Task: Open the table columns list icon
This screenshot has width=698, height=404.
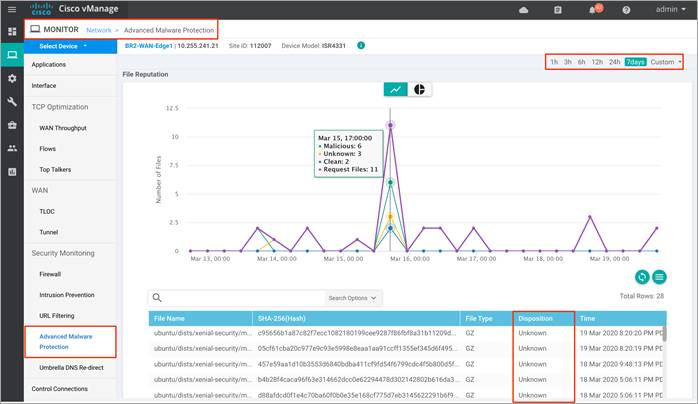Action: coord(659,277)
